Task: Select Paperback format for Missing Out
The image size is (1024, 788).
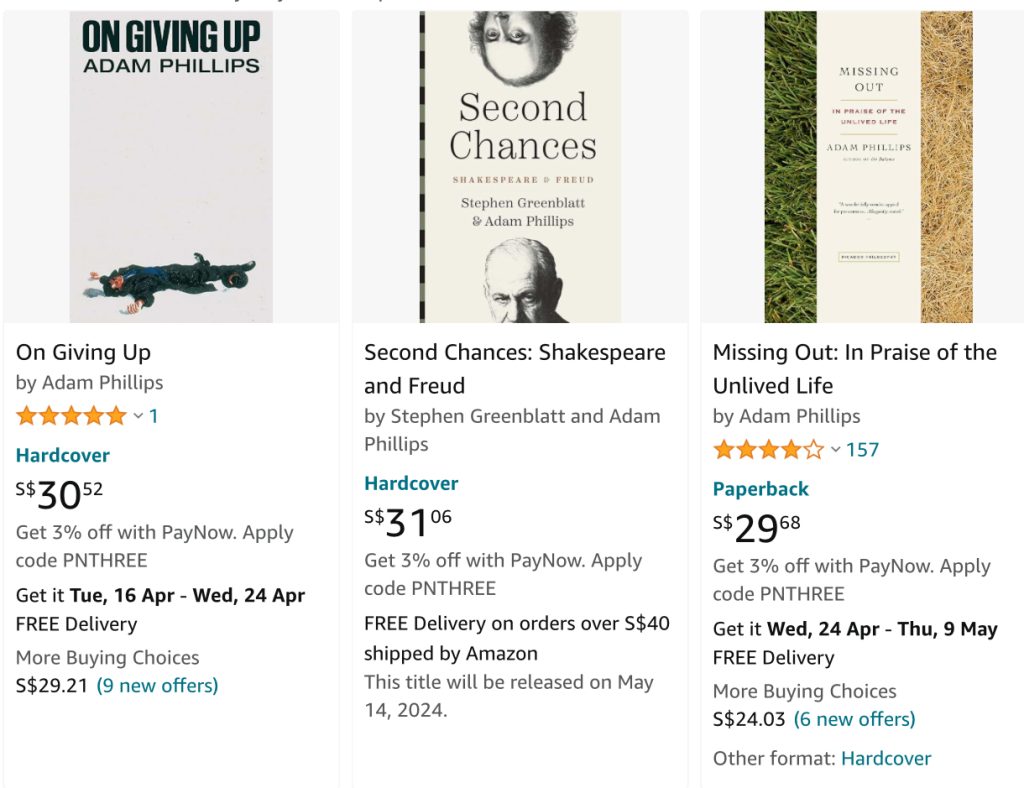Action: pyautogui.click(x=760, y=489)
